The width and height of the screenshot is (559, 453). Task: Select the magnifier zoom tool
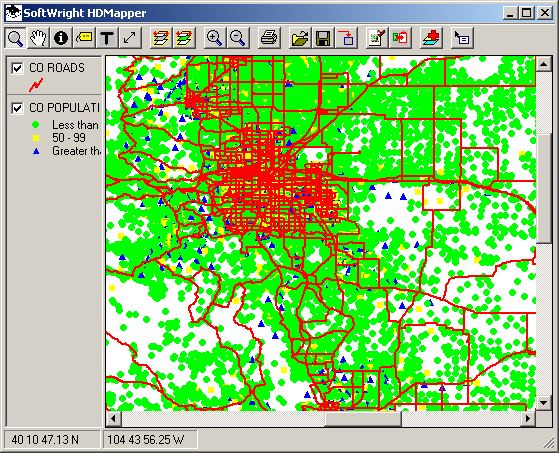coord(15,38)
